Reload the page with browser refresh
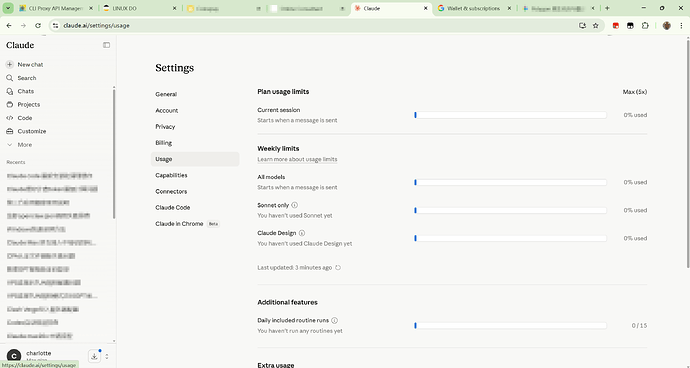This screenshot has width=690, height=368. coord(38,26)
